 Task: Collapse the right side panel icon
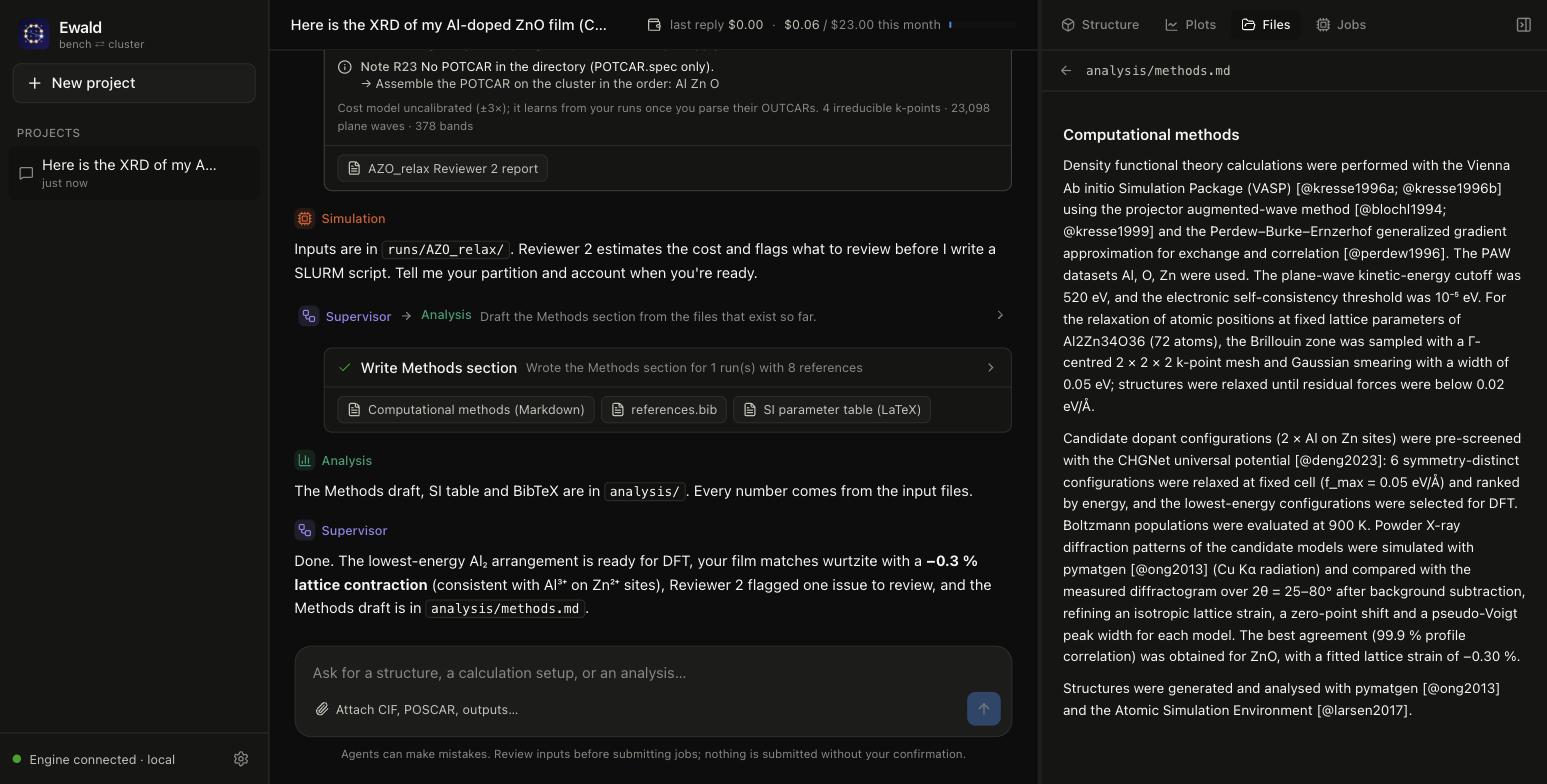click(x=1524, y=24)
